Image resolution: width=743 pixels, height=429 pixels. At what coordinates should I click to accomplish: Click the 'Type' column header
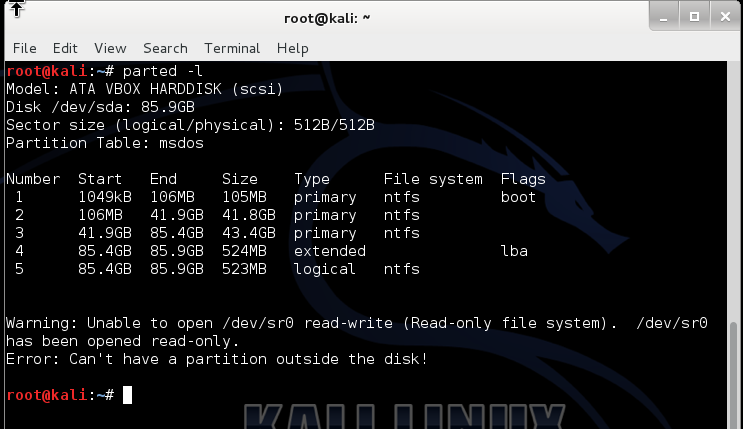pyautogui.click(x=312, y=179)
